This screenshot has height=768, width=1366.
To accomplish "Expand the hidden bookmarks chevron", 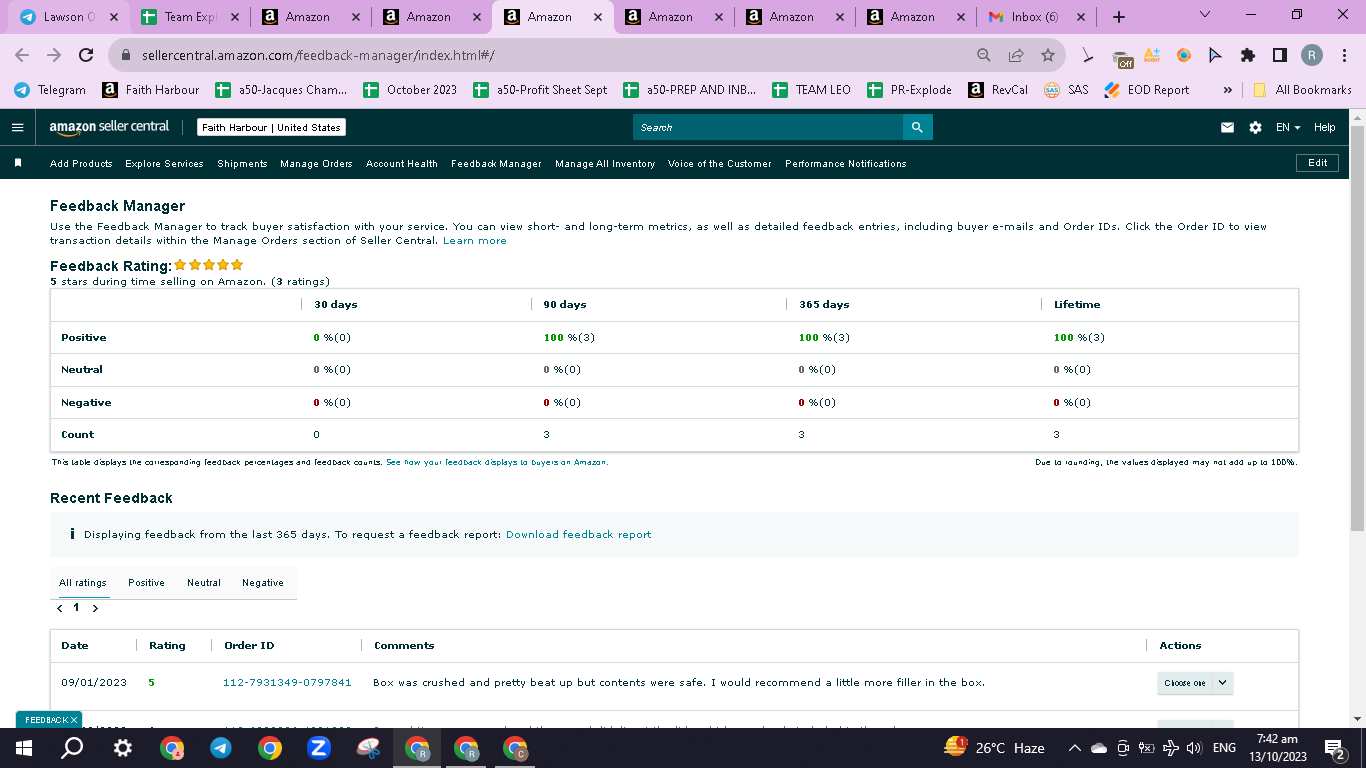I will pos(1227,90).
